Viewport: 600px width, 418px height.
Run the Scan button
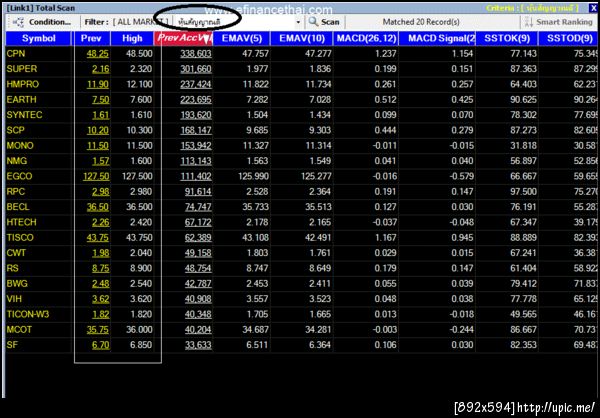(324, 22)
